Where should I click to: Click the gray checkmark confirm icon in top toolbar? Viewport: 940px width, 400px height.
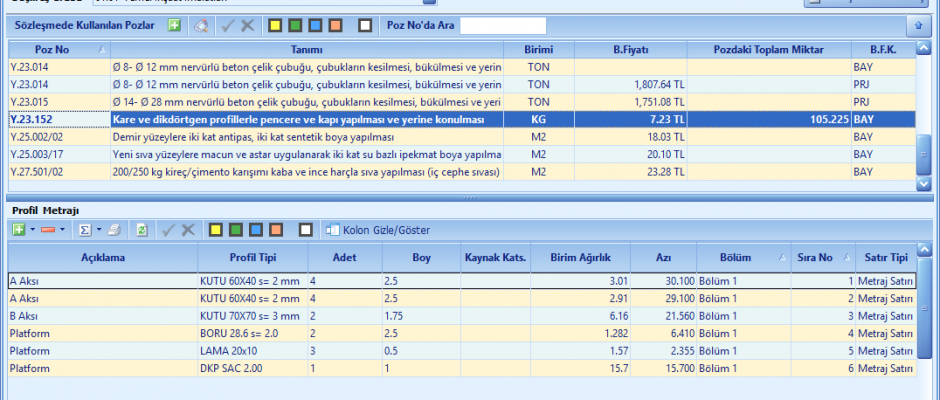pos(228,25)
